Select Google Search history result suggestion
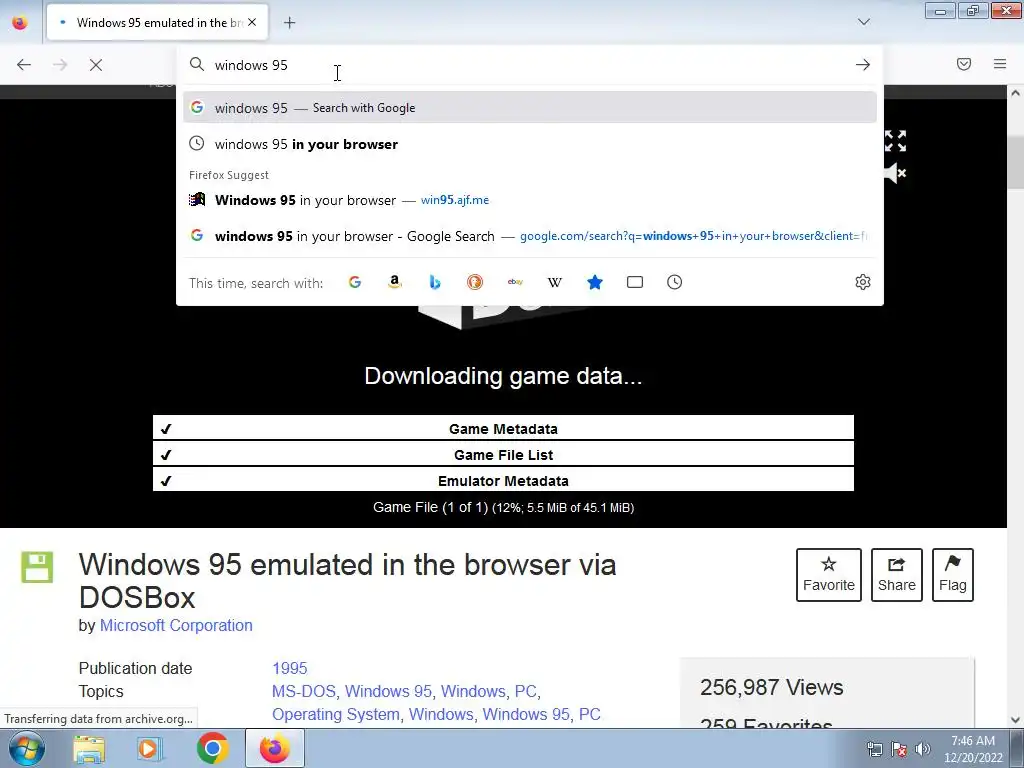This screenshot has width=1024, height=768. pos(530,236)
